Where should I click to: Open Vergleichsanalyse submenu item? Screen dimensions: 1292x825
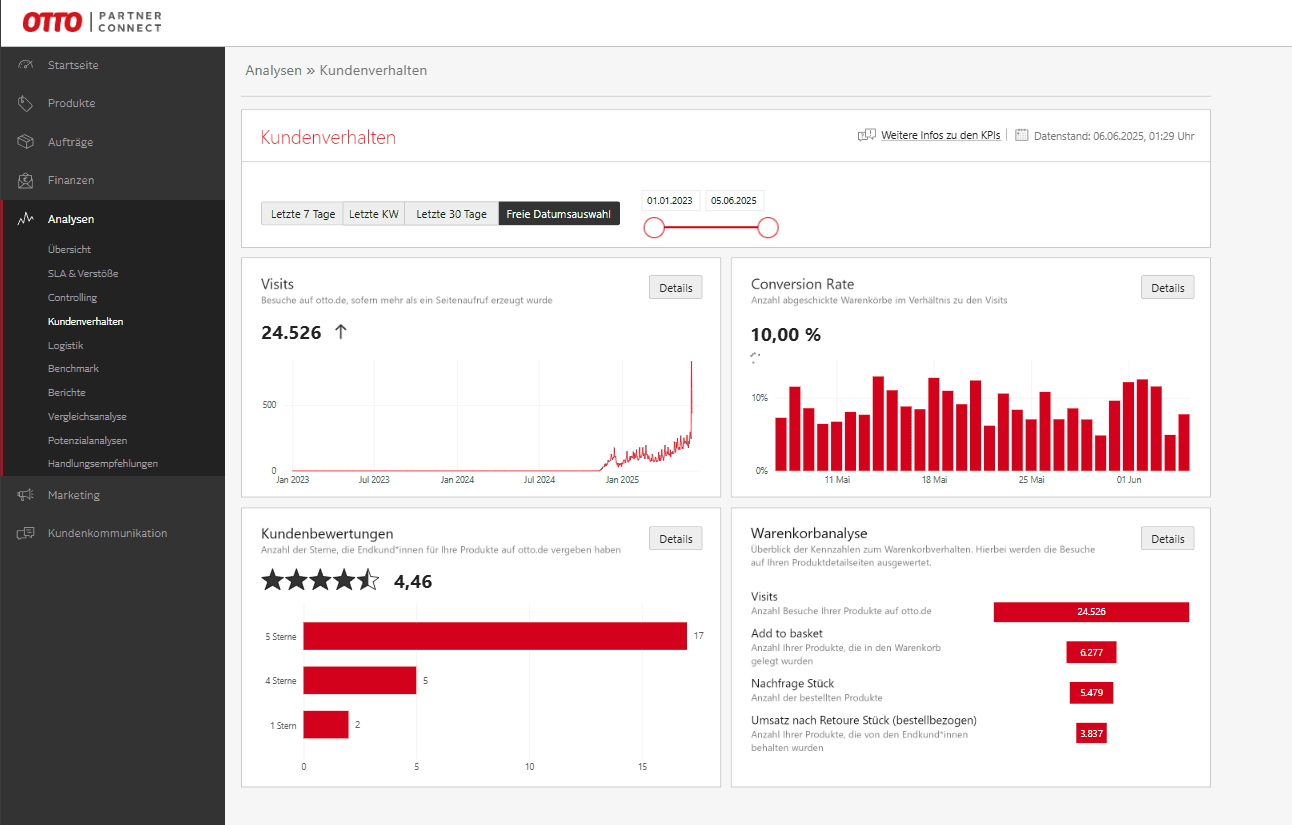coord(87,416)
